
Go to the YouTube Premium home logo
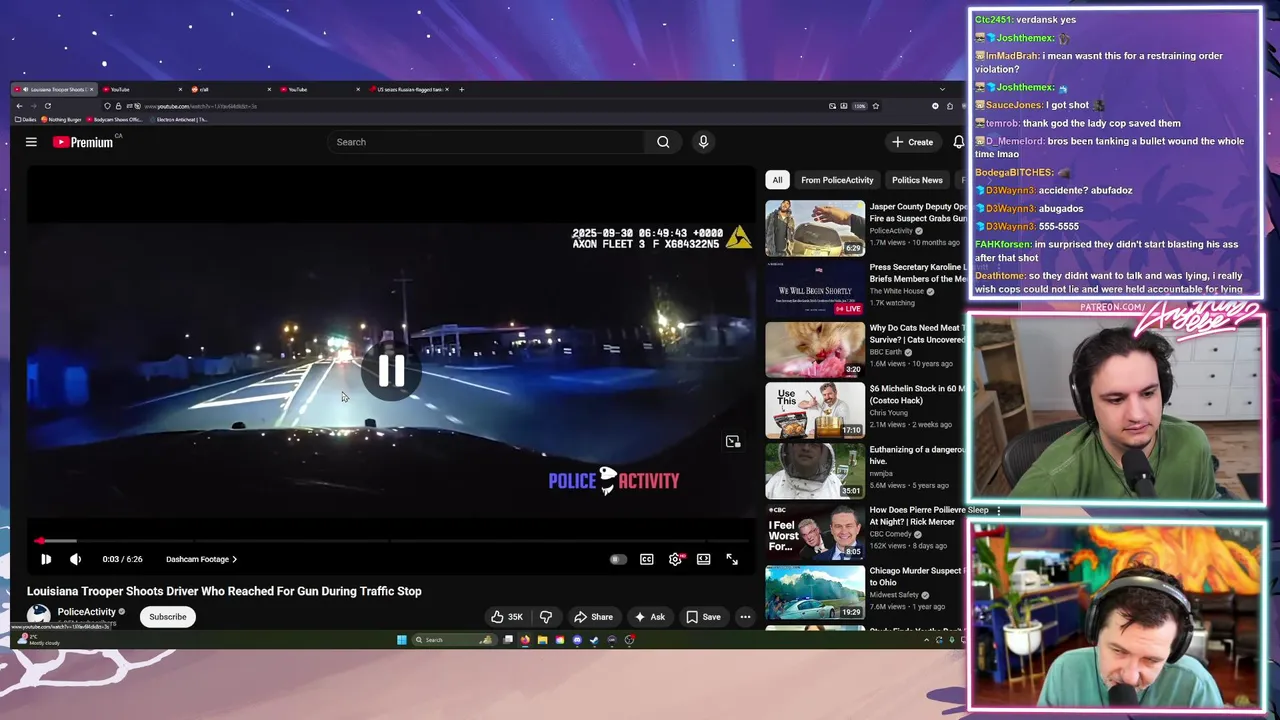[84, 142]
